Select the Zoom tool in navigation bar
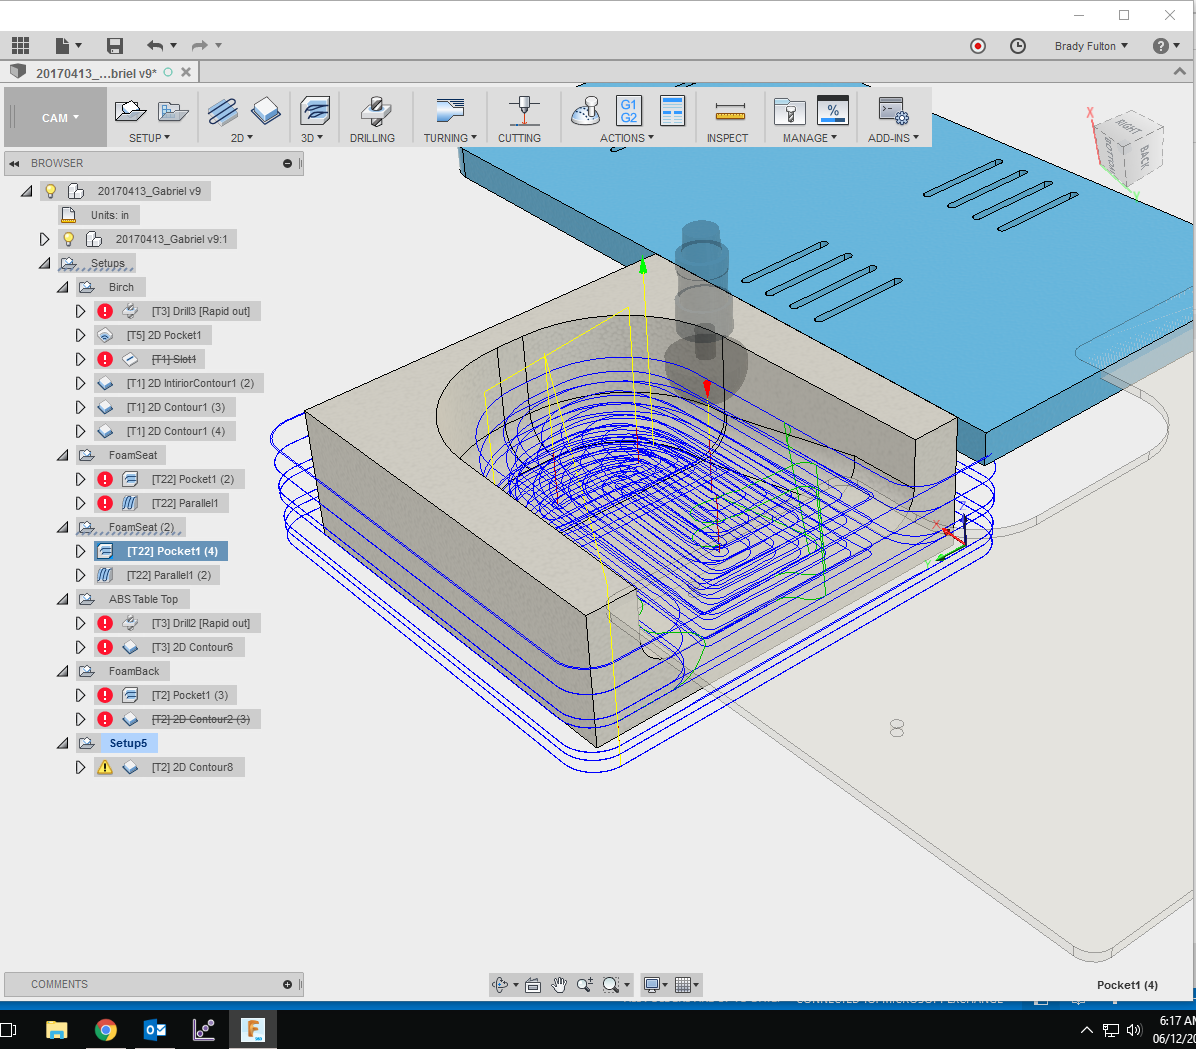Image resolution: width=1196 pixels, height=1049 pixels. click(585, 984)
